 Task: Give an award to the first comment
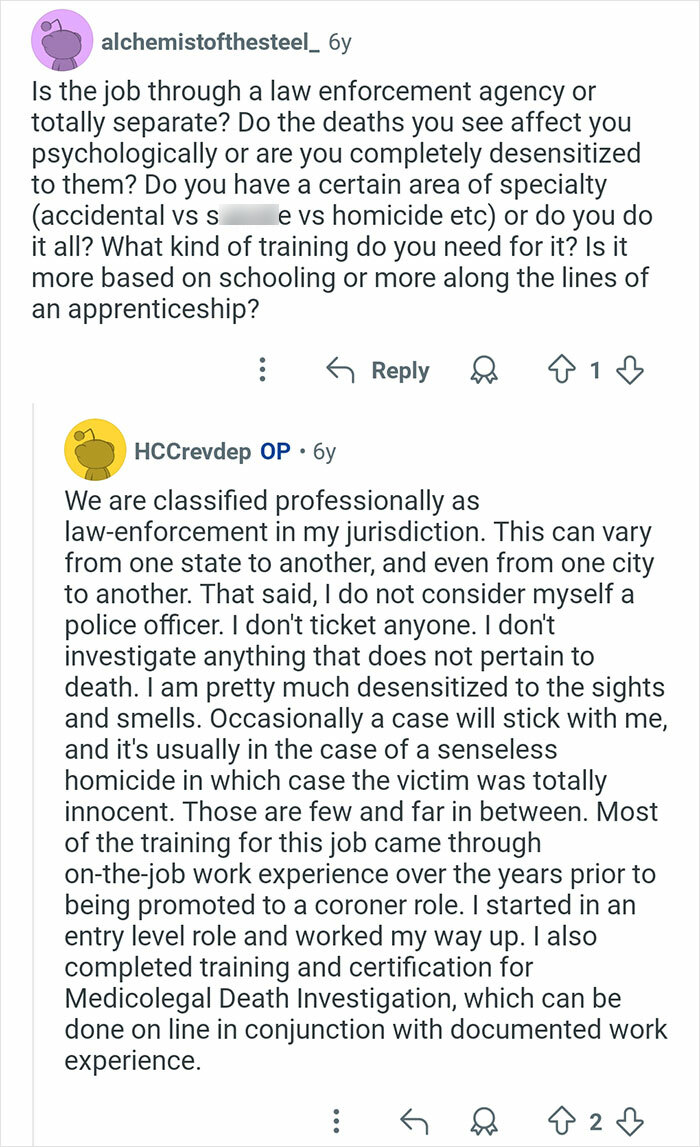click(x=484, y=370)
